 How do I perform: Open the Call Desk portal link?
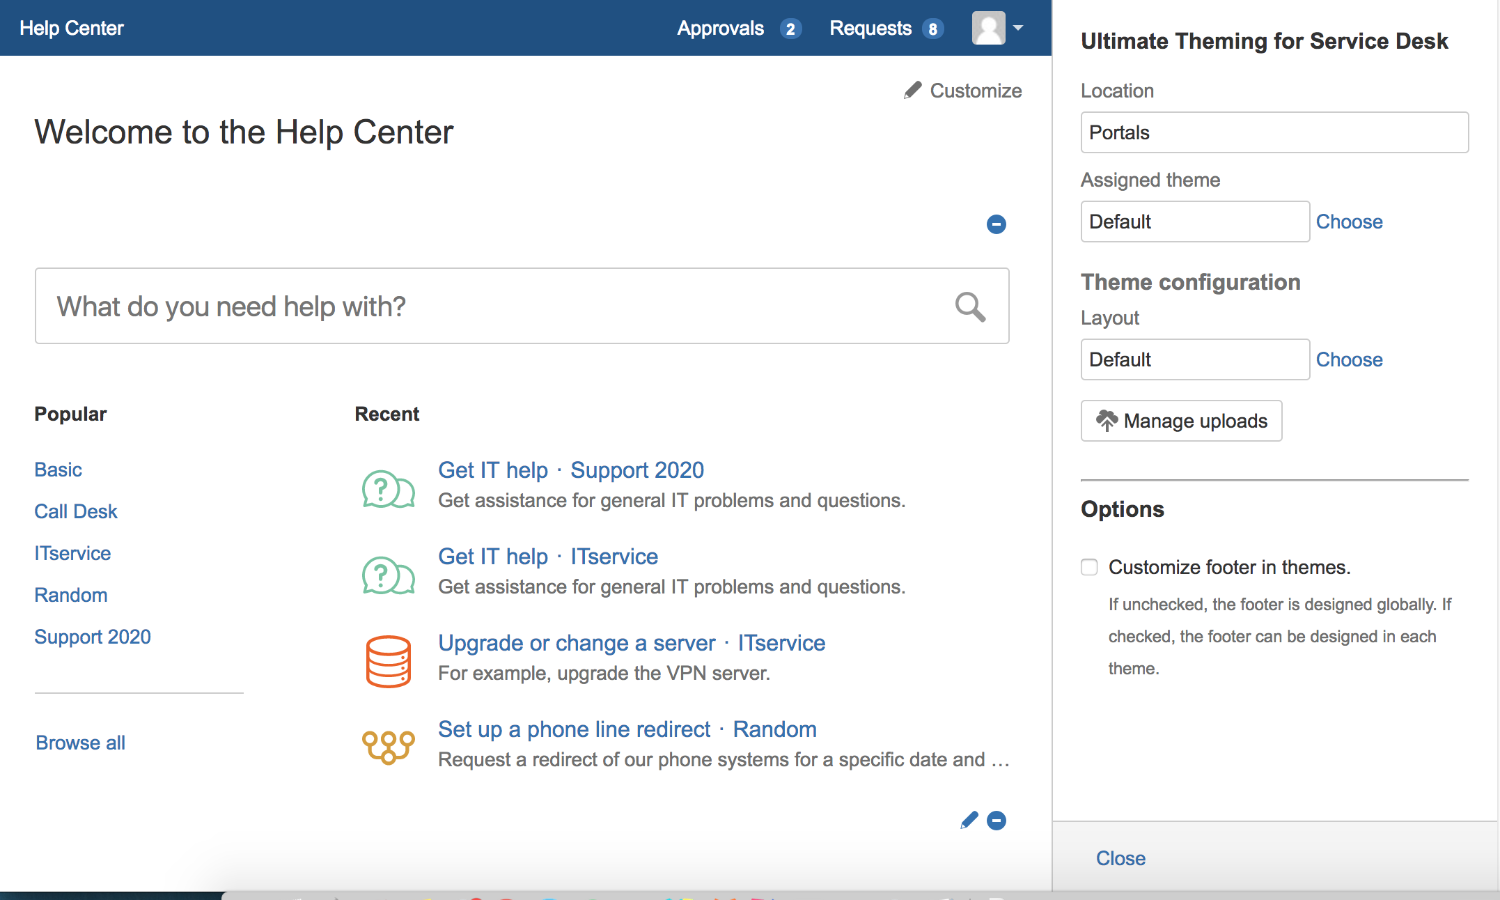76,512
